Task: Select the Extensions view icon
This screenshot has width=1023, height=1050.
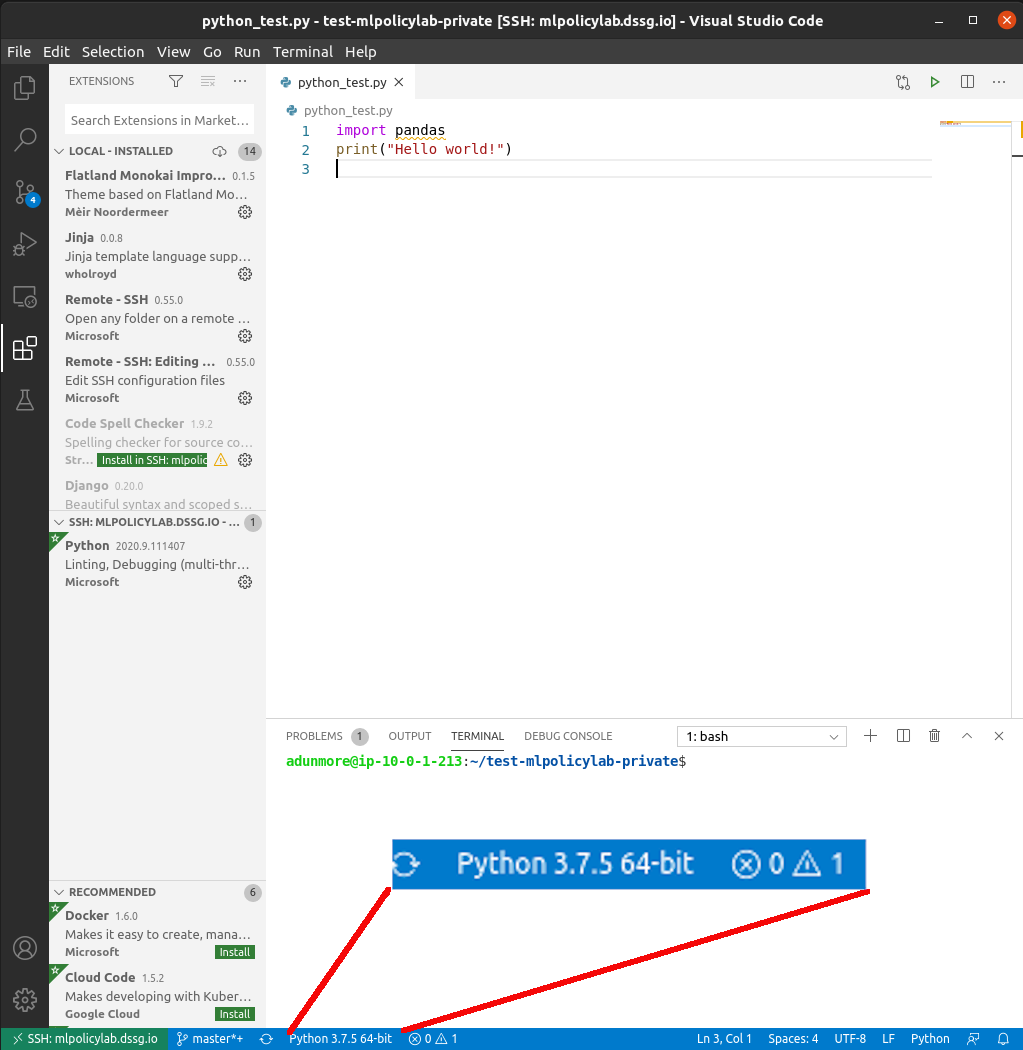Action: pos(25,348)
